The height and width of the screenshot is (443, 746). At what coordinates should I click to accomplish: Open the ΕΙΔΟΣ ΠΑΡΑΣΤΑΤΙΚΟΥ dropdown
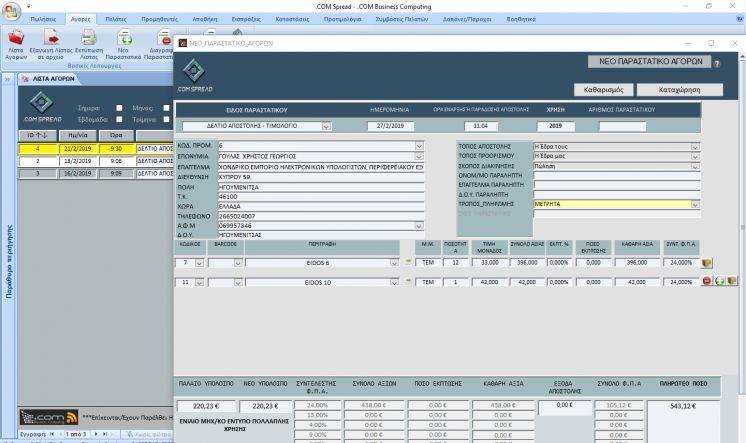pos(326,126)
